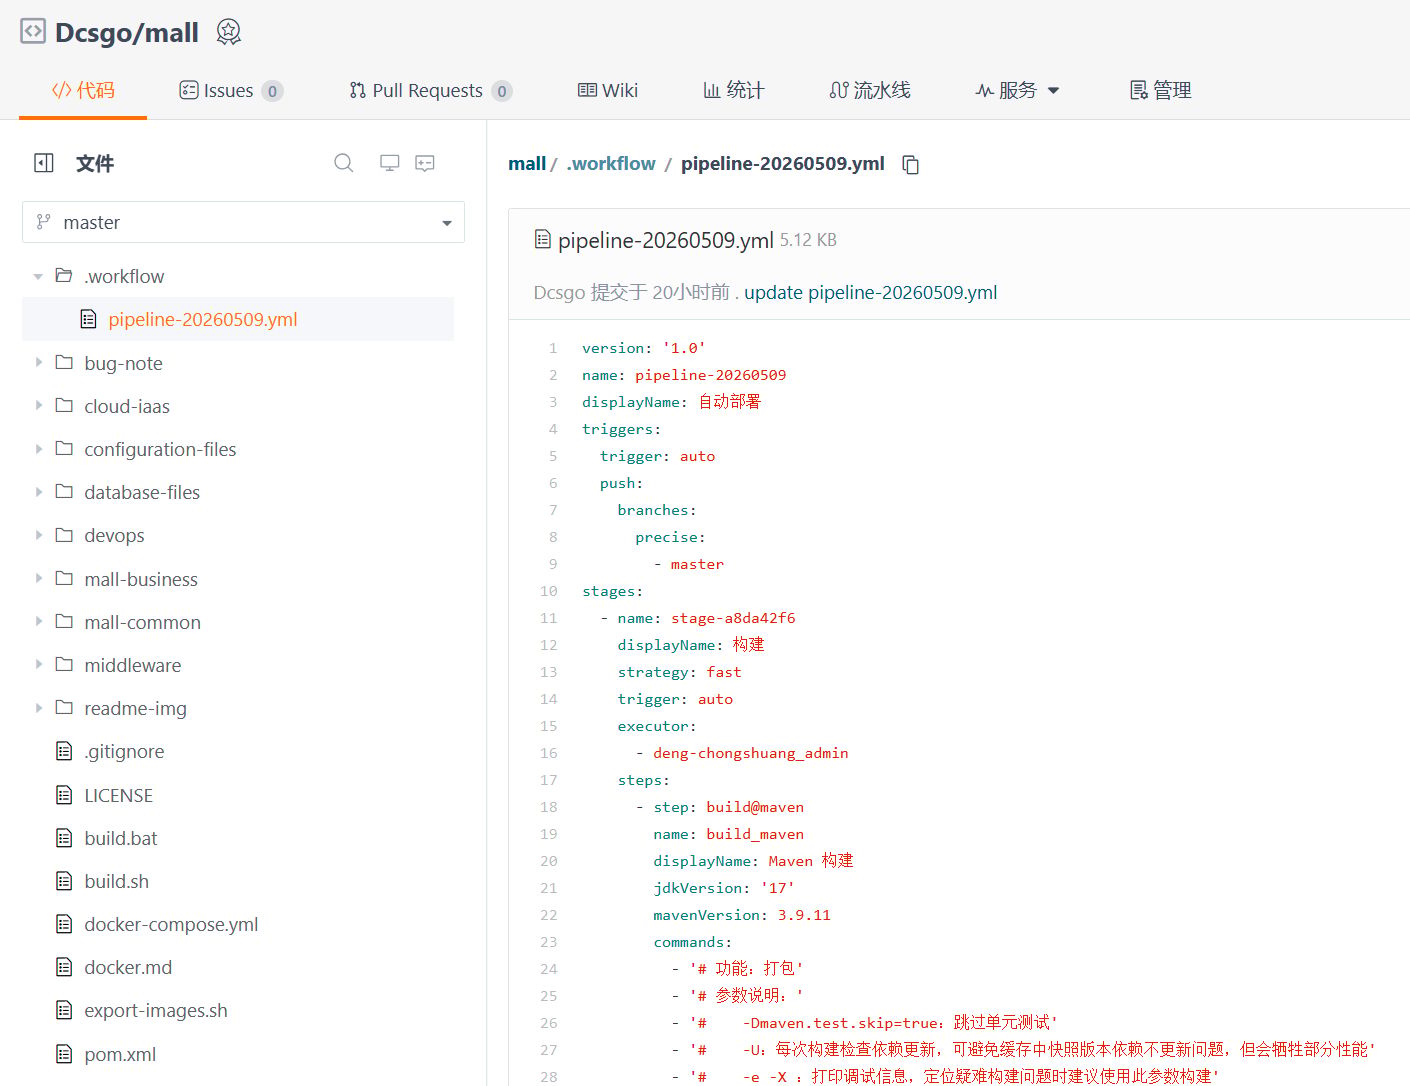The image size is (1410, 1086).
Task: Click the file icon beside docker.md
Action: 64,967
